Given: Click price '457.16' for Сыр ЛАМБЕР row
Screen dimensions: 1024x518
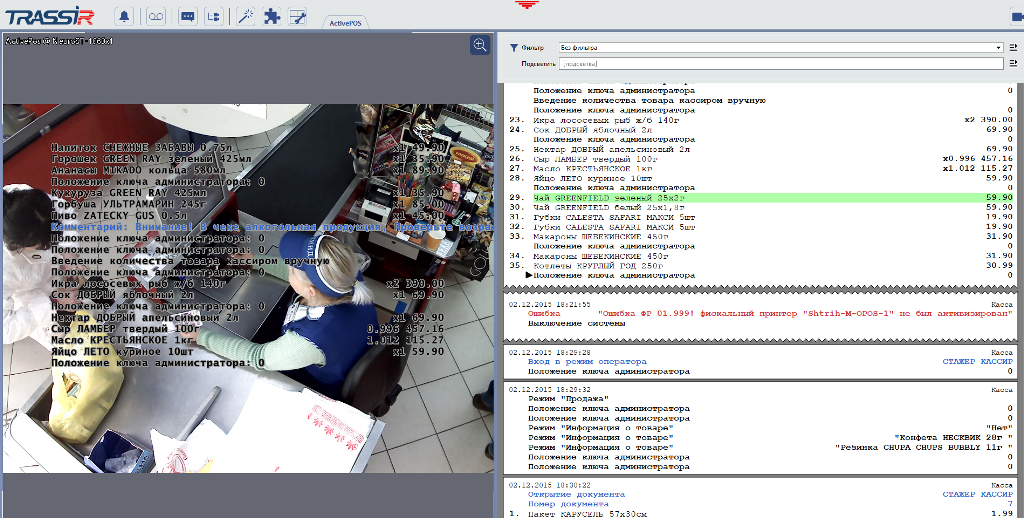Looking at the screenshot, I should coord(997,159).
